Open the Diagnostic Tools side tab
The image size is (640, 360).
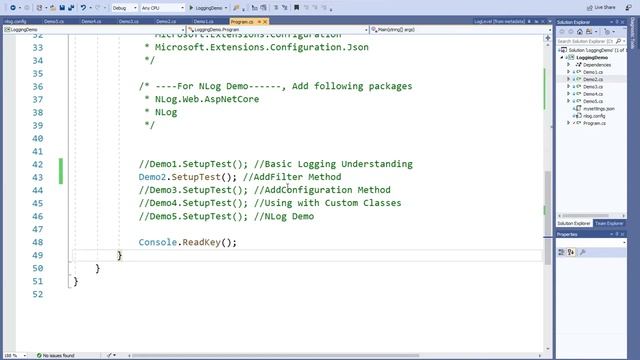click(x=633, y=33)
